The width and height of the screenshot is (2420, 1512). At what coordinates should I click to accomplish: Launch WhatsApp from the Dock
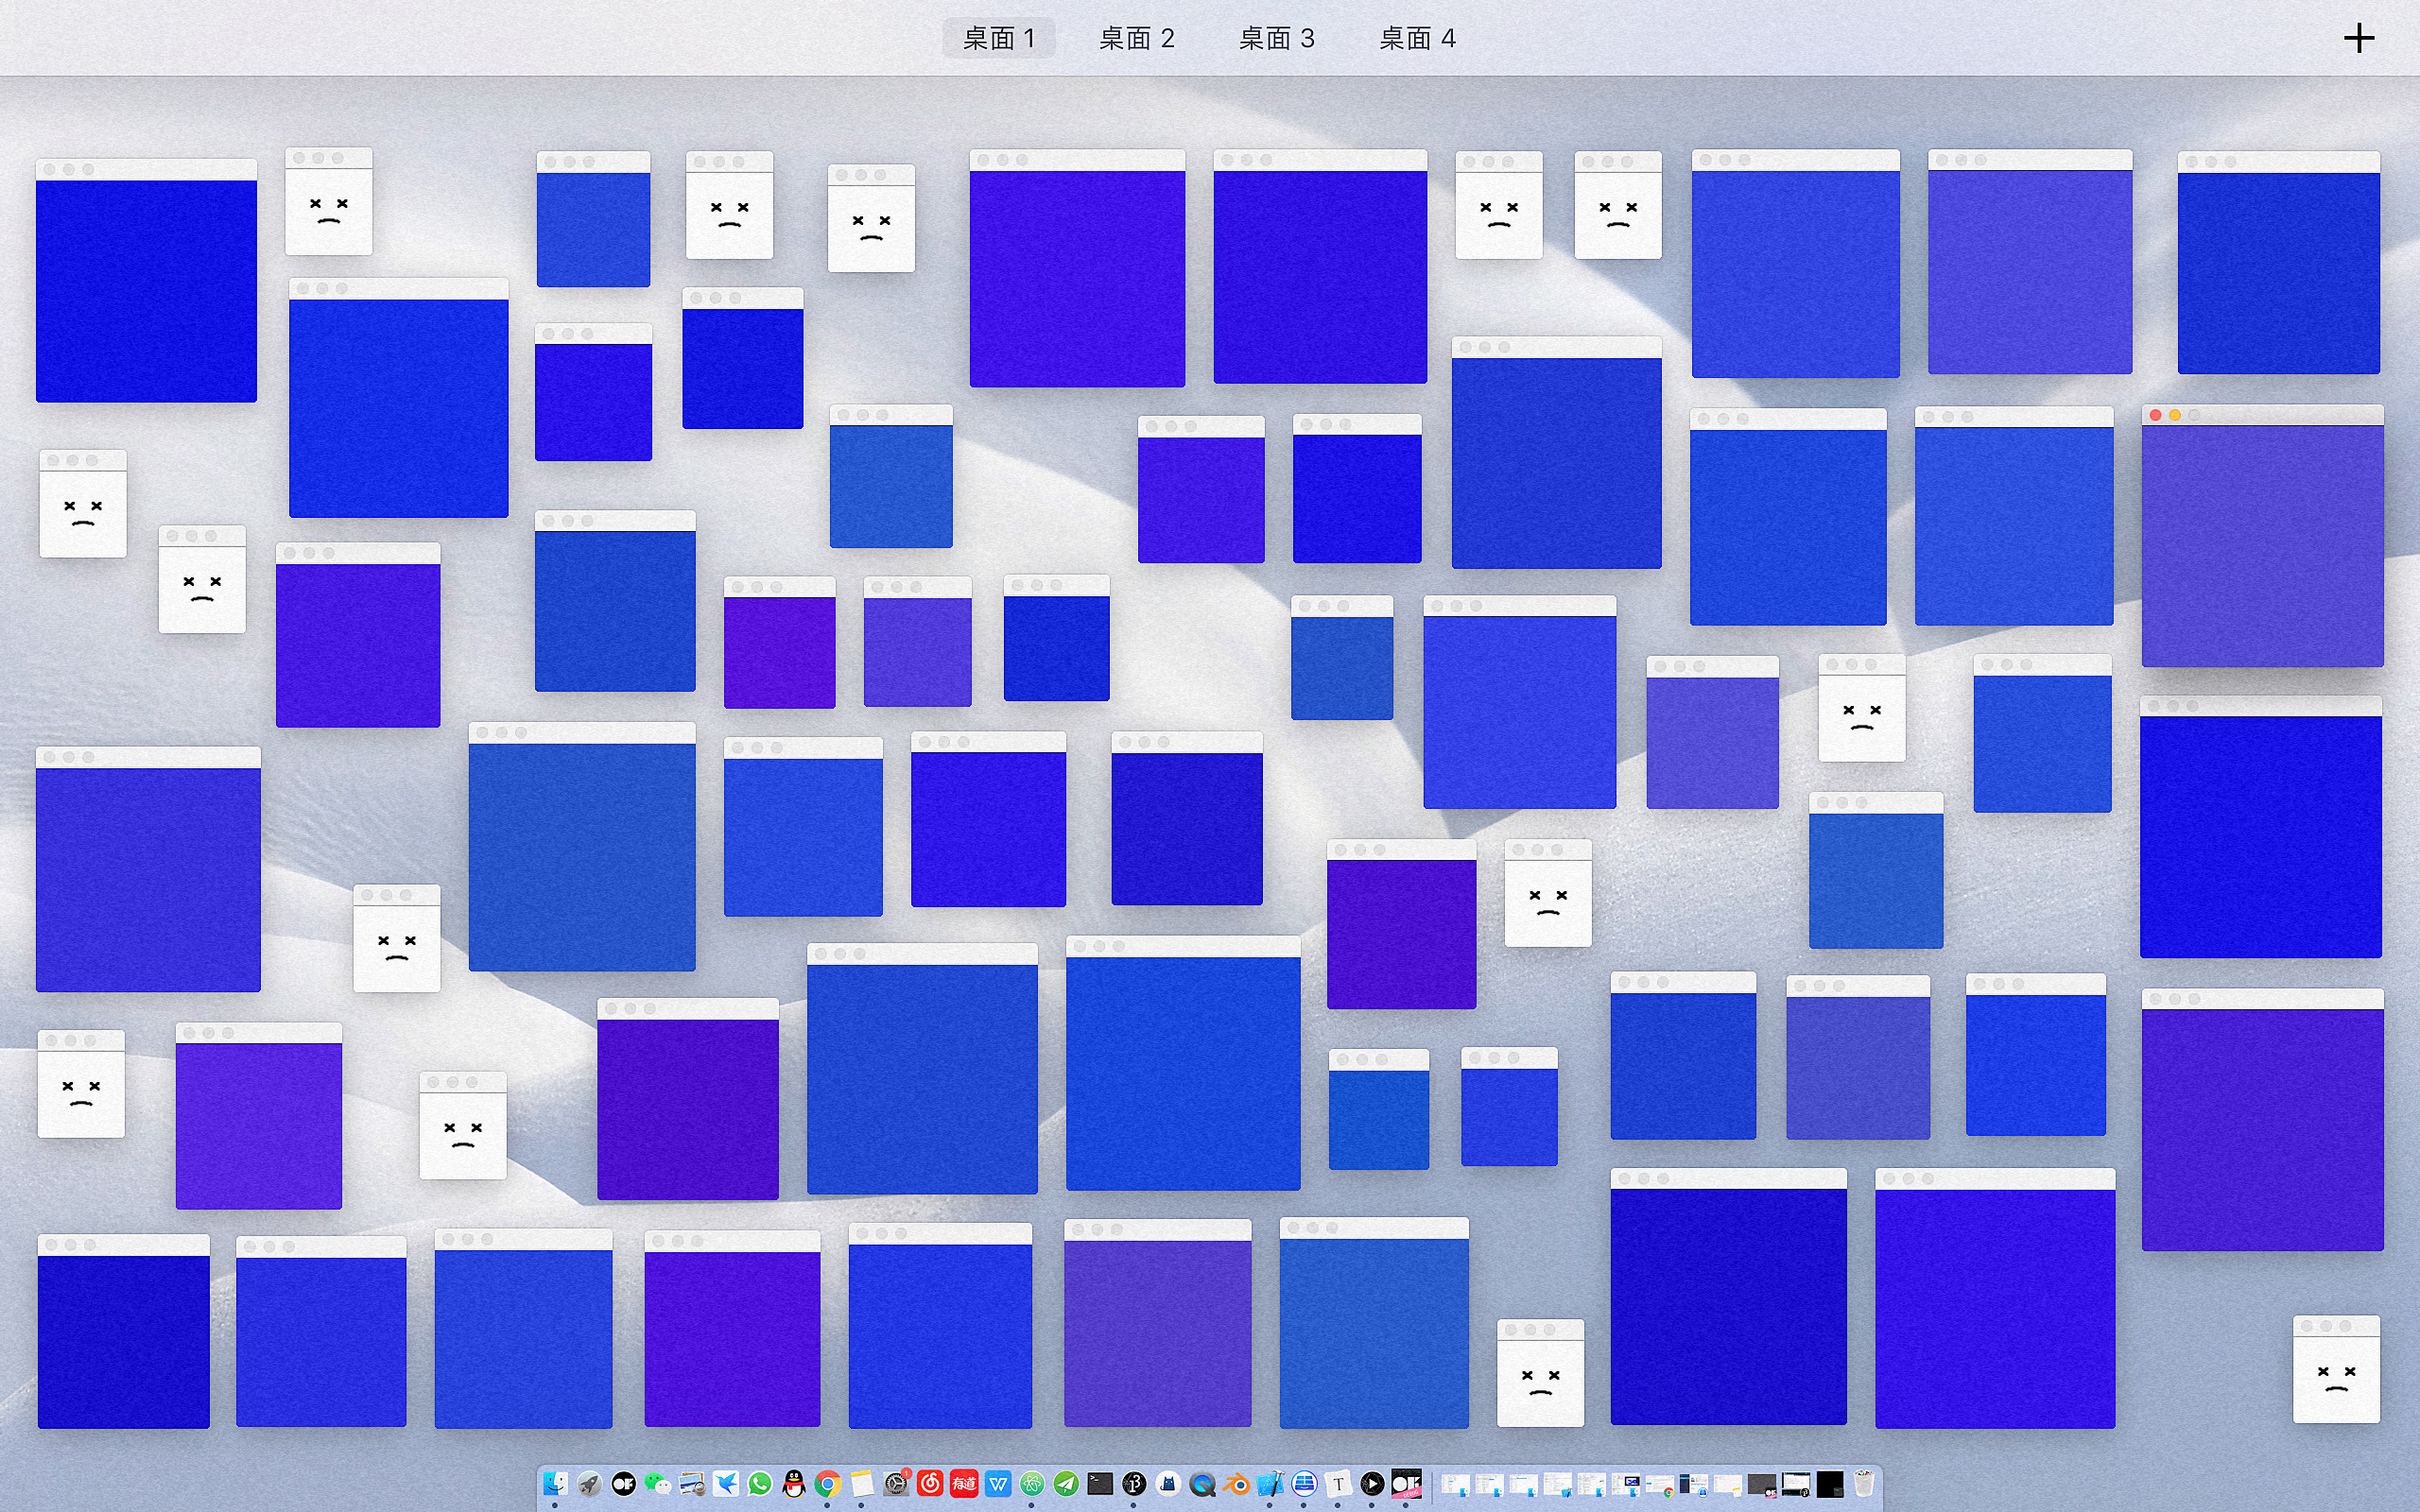(x=760, y=1484)
